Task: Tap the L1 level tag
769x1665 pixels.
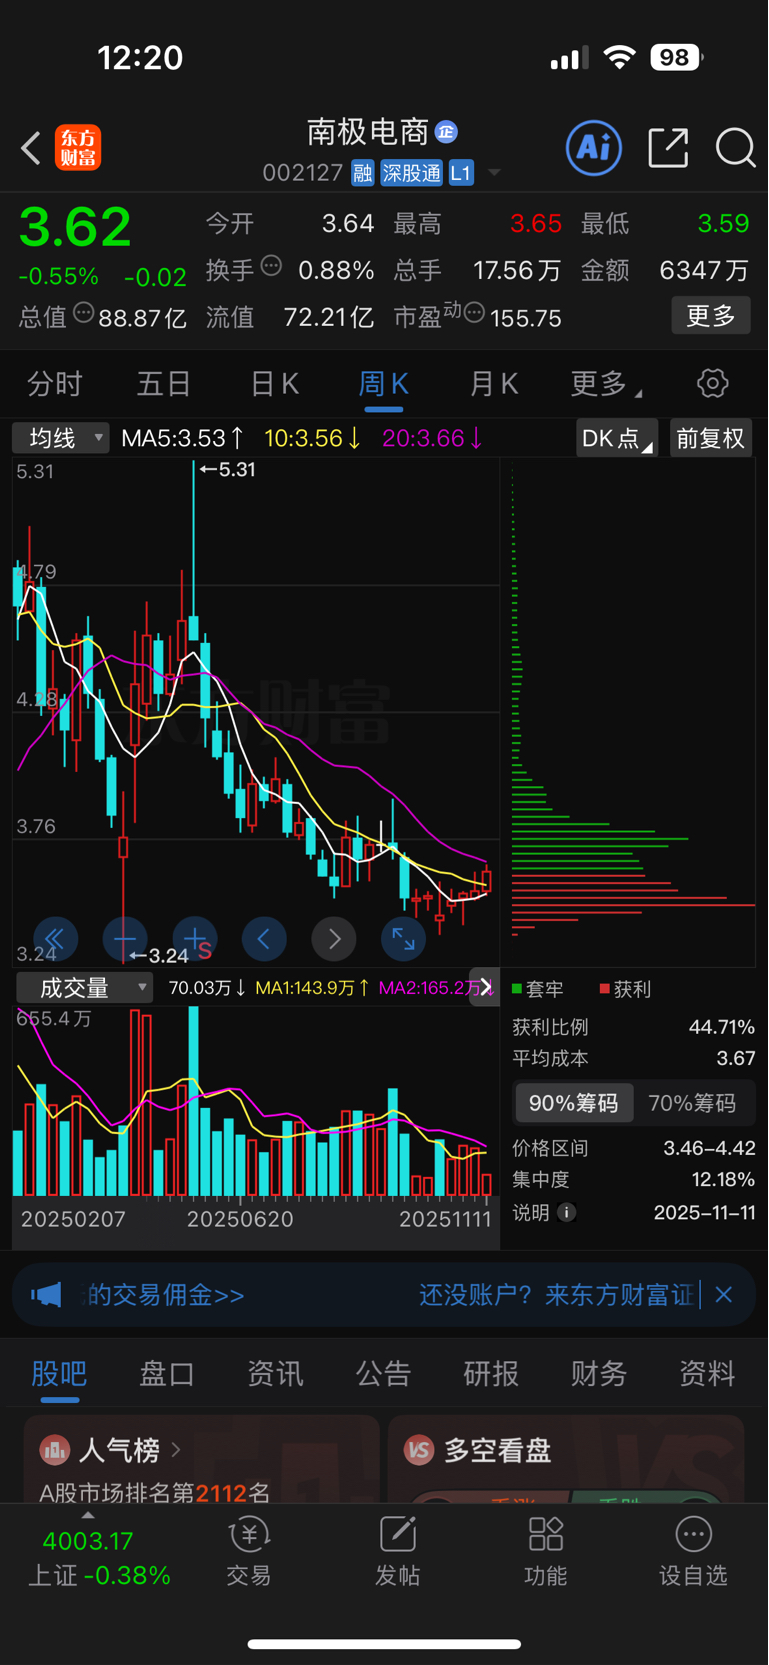Action: (x=460, y=173)
